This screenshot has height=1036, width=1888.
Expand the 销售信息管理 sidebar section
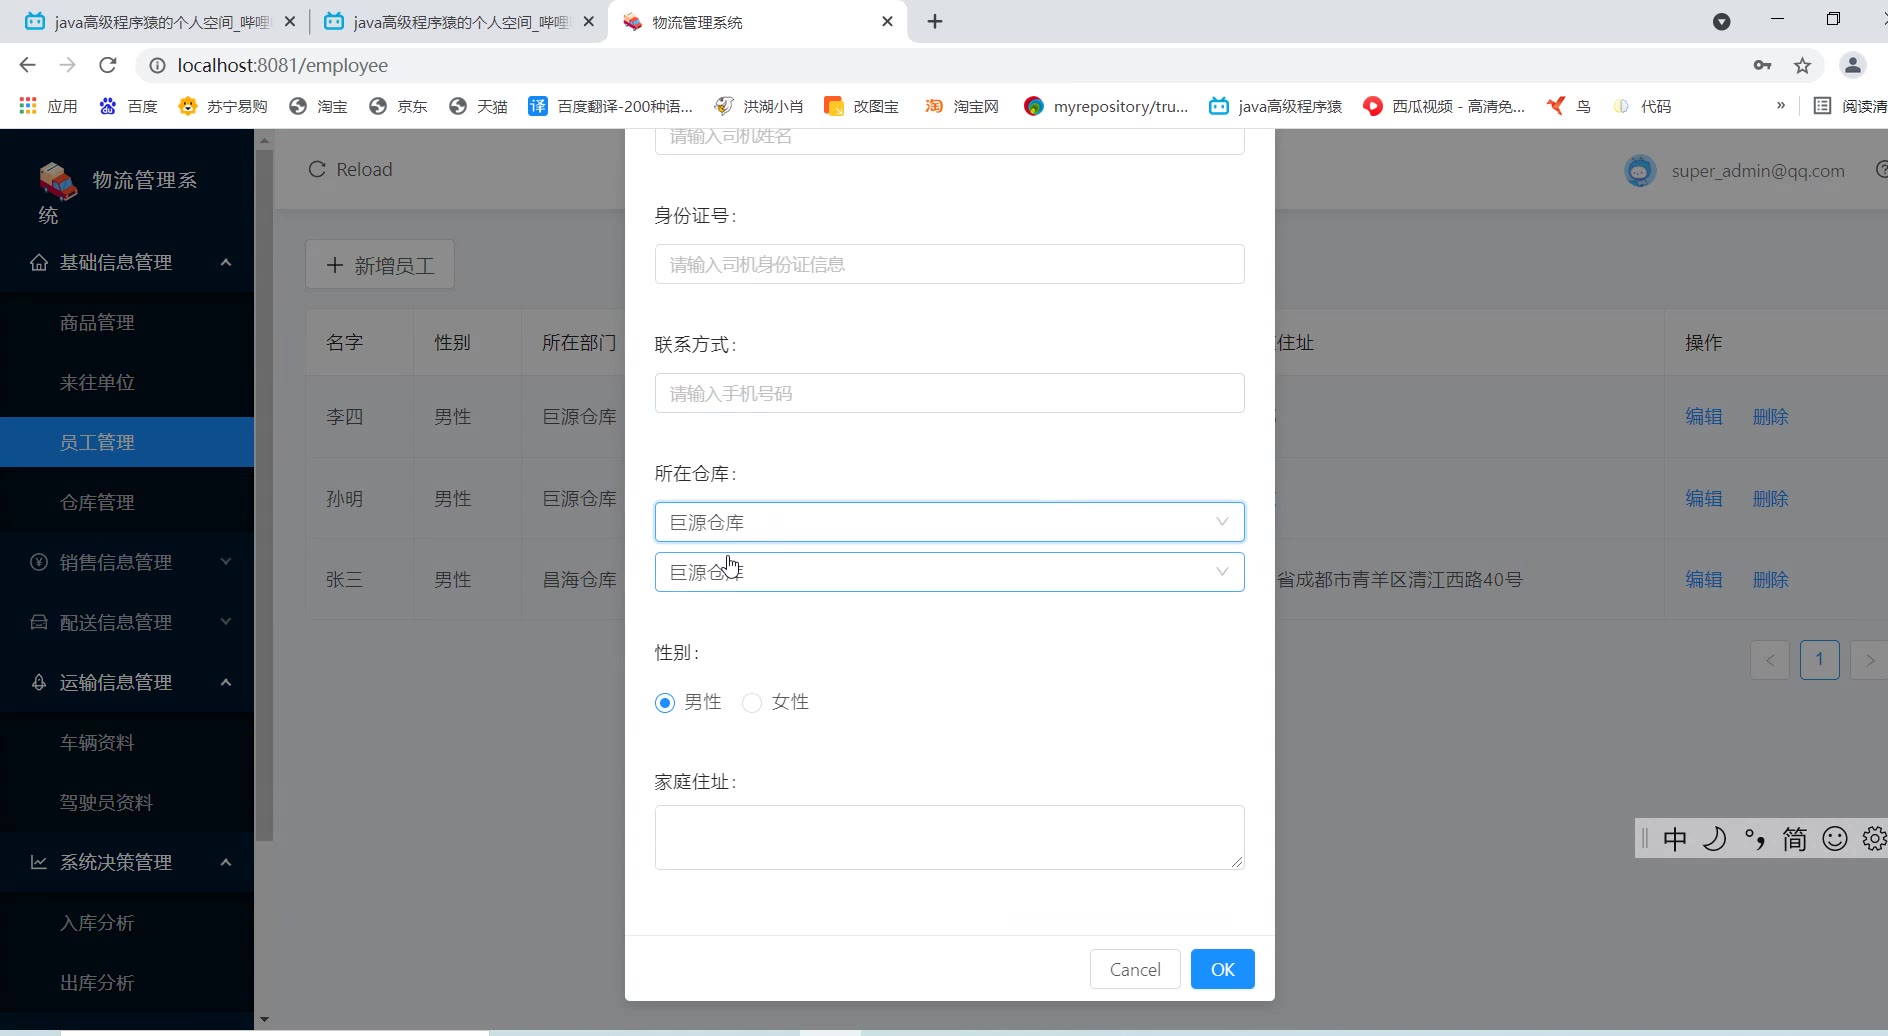(127, 562)
